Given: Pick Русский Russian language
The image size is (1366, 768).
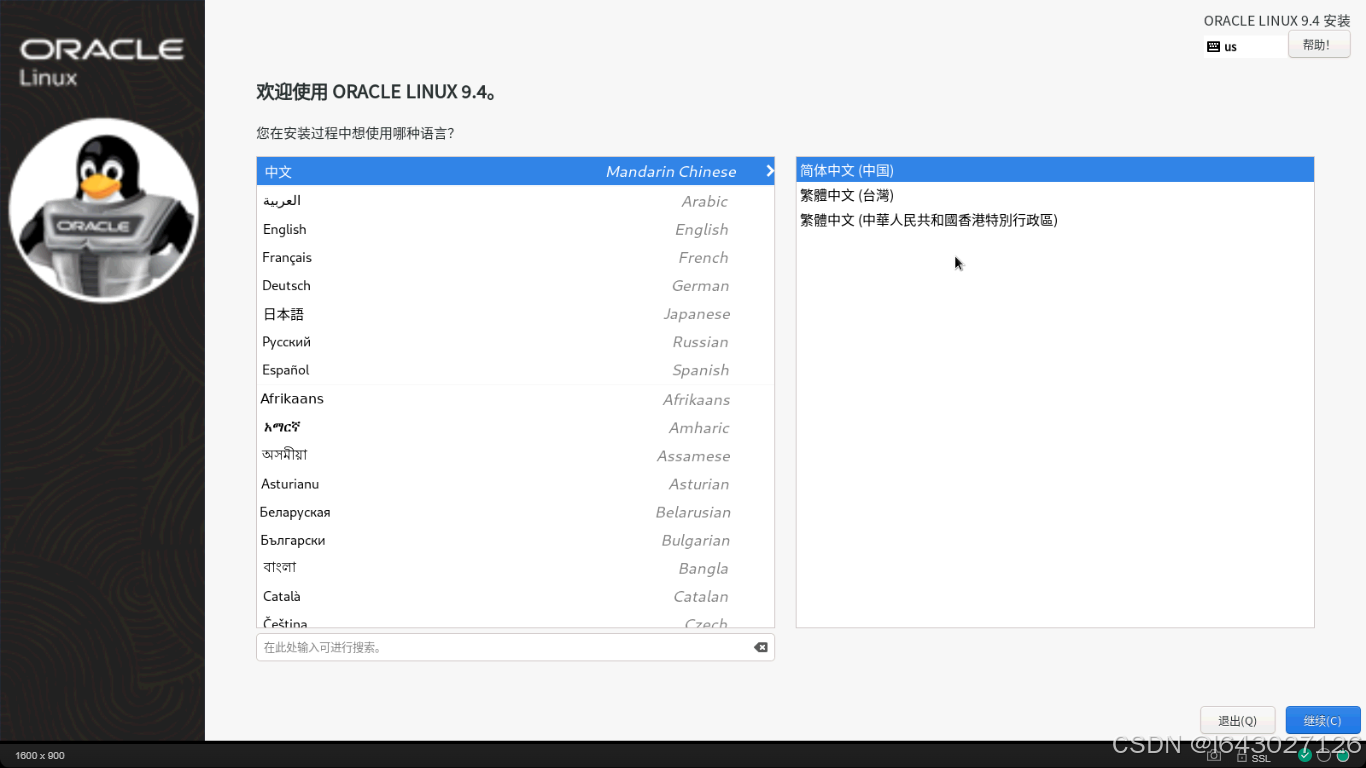Looking at the screenshot, I should [515, 341].
